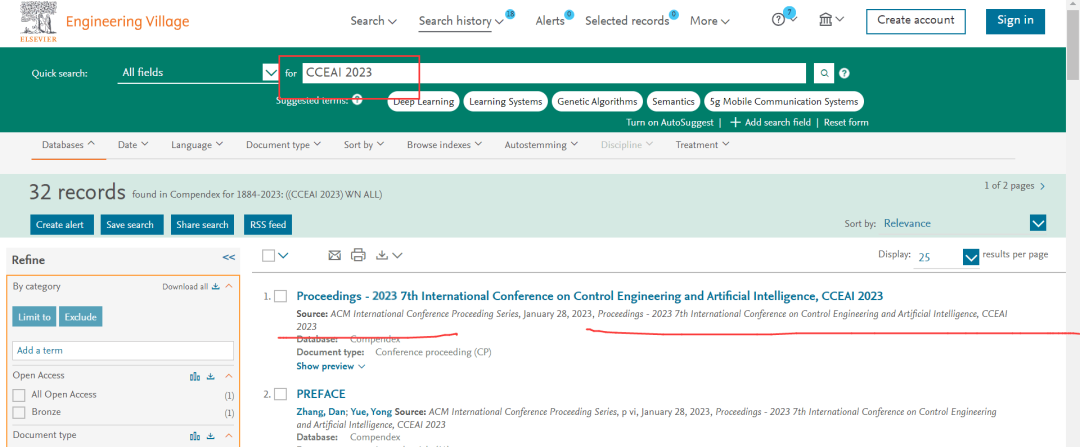Open the Proceedings CCEAI 2023 result title
The width and height of the screenshot is (1080, 447).
[x=590, y=296]
